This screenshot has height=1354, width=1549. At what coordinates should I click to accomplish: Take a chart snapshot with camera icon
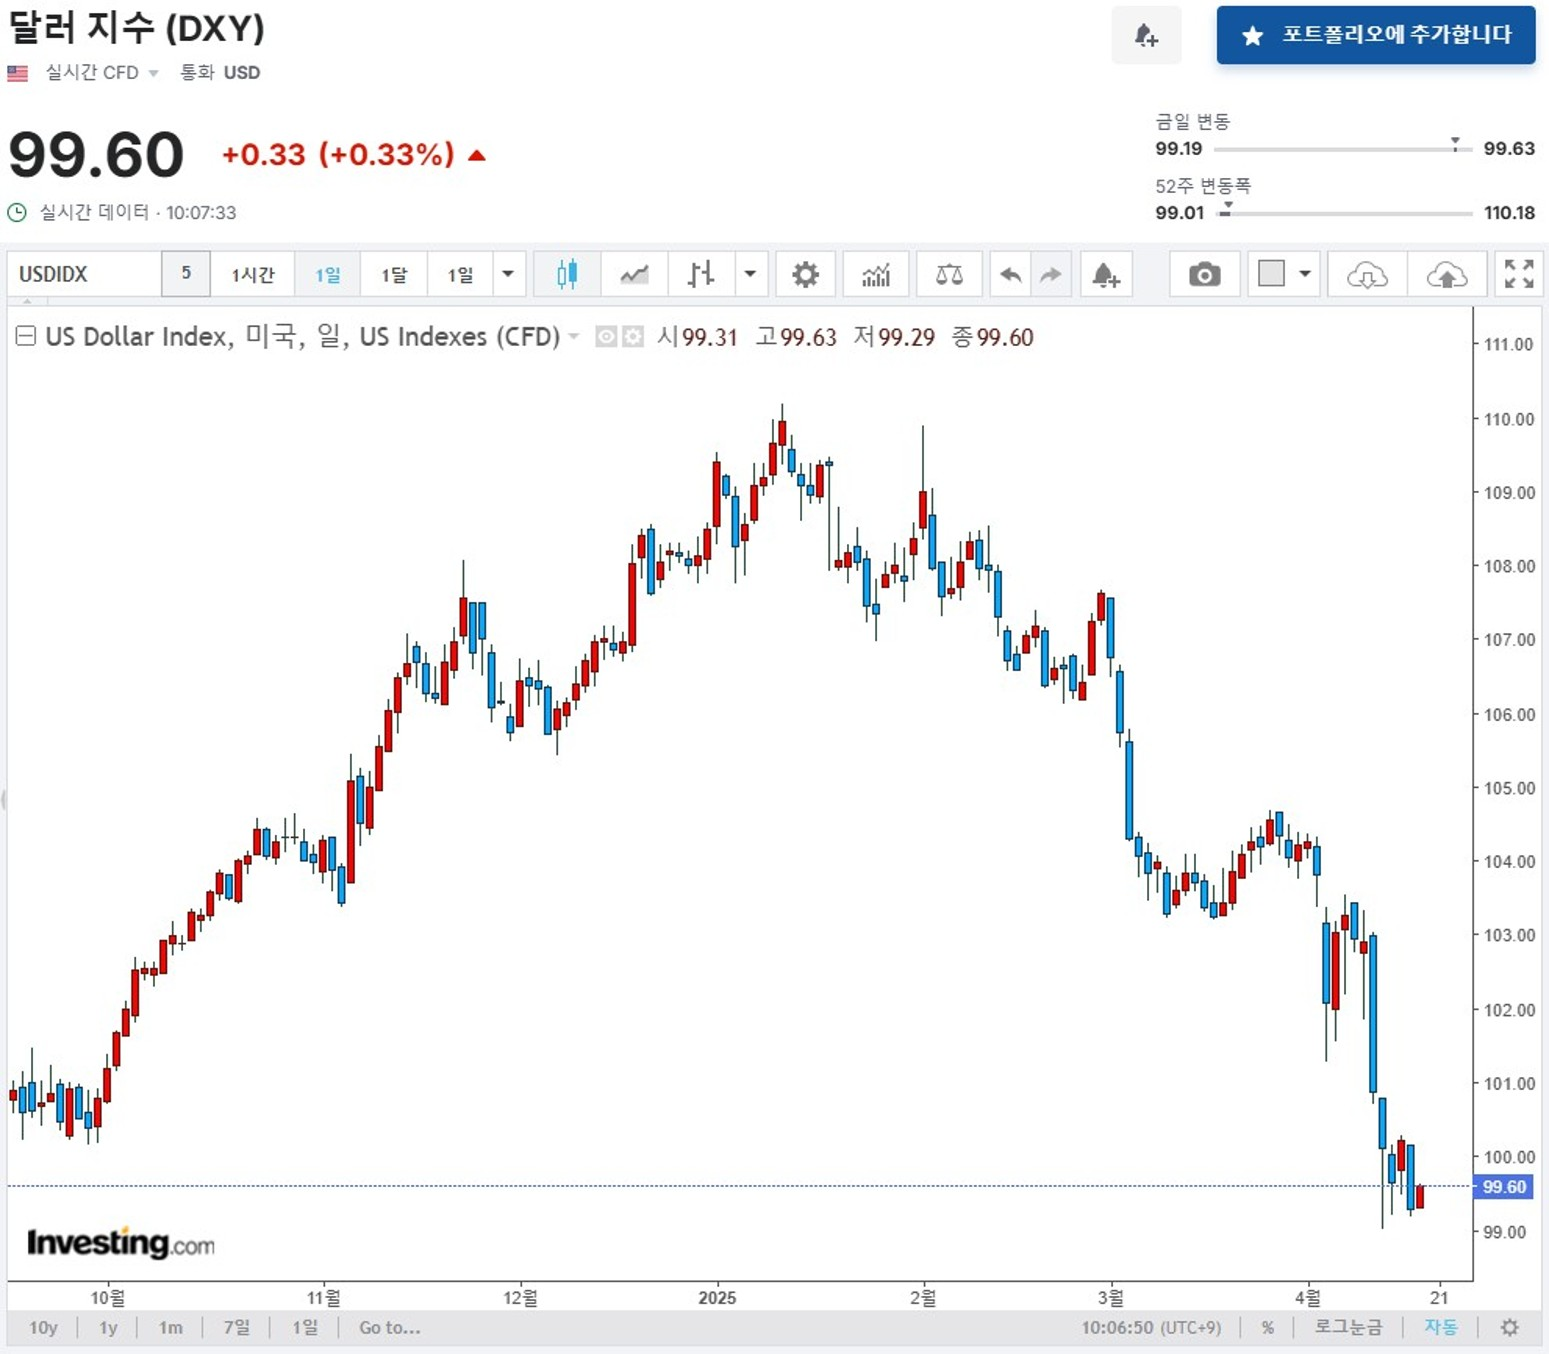pos(1204,274)
